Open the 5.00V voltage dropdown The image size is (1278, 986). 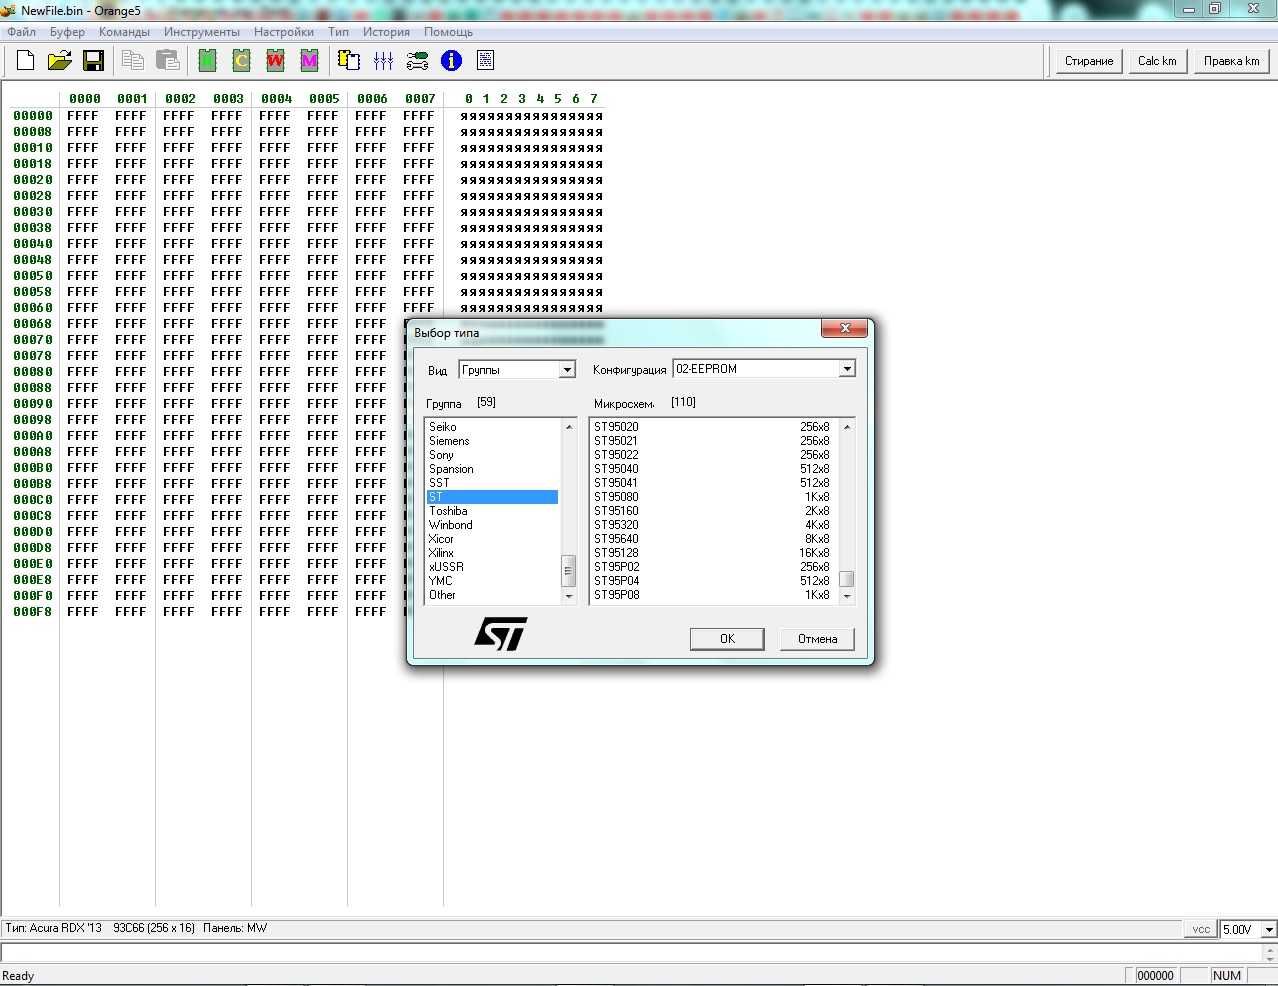1269,929
